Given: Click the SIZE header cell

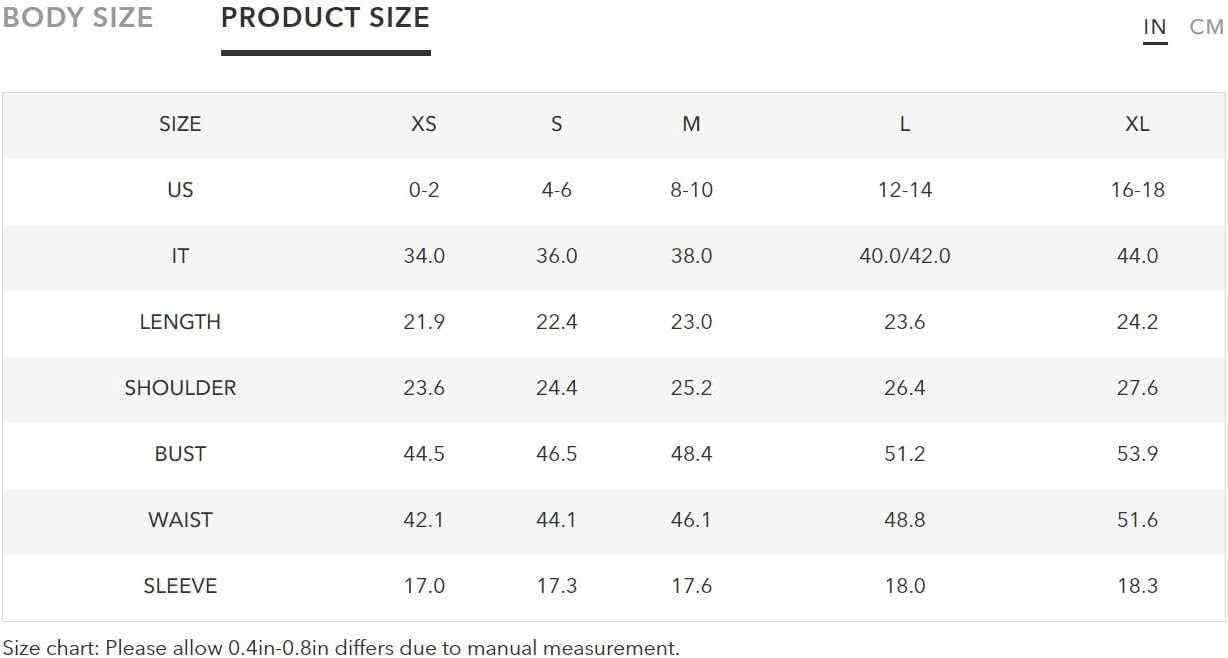Looking at the screenshot, I should (x=180, y=124).
